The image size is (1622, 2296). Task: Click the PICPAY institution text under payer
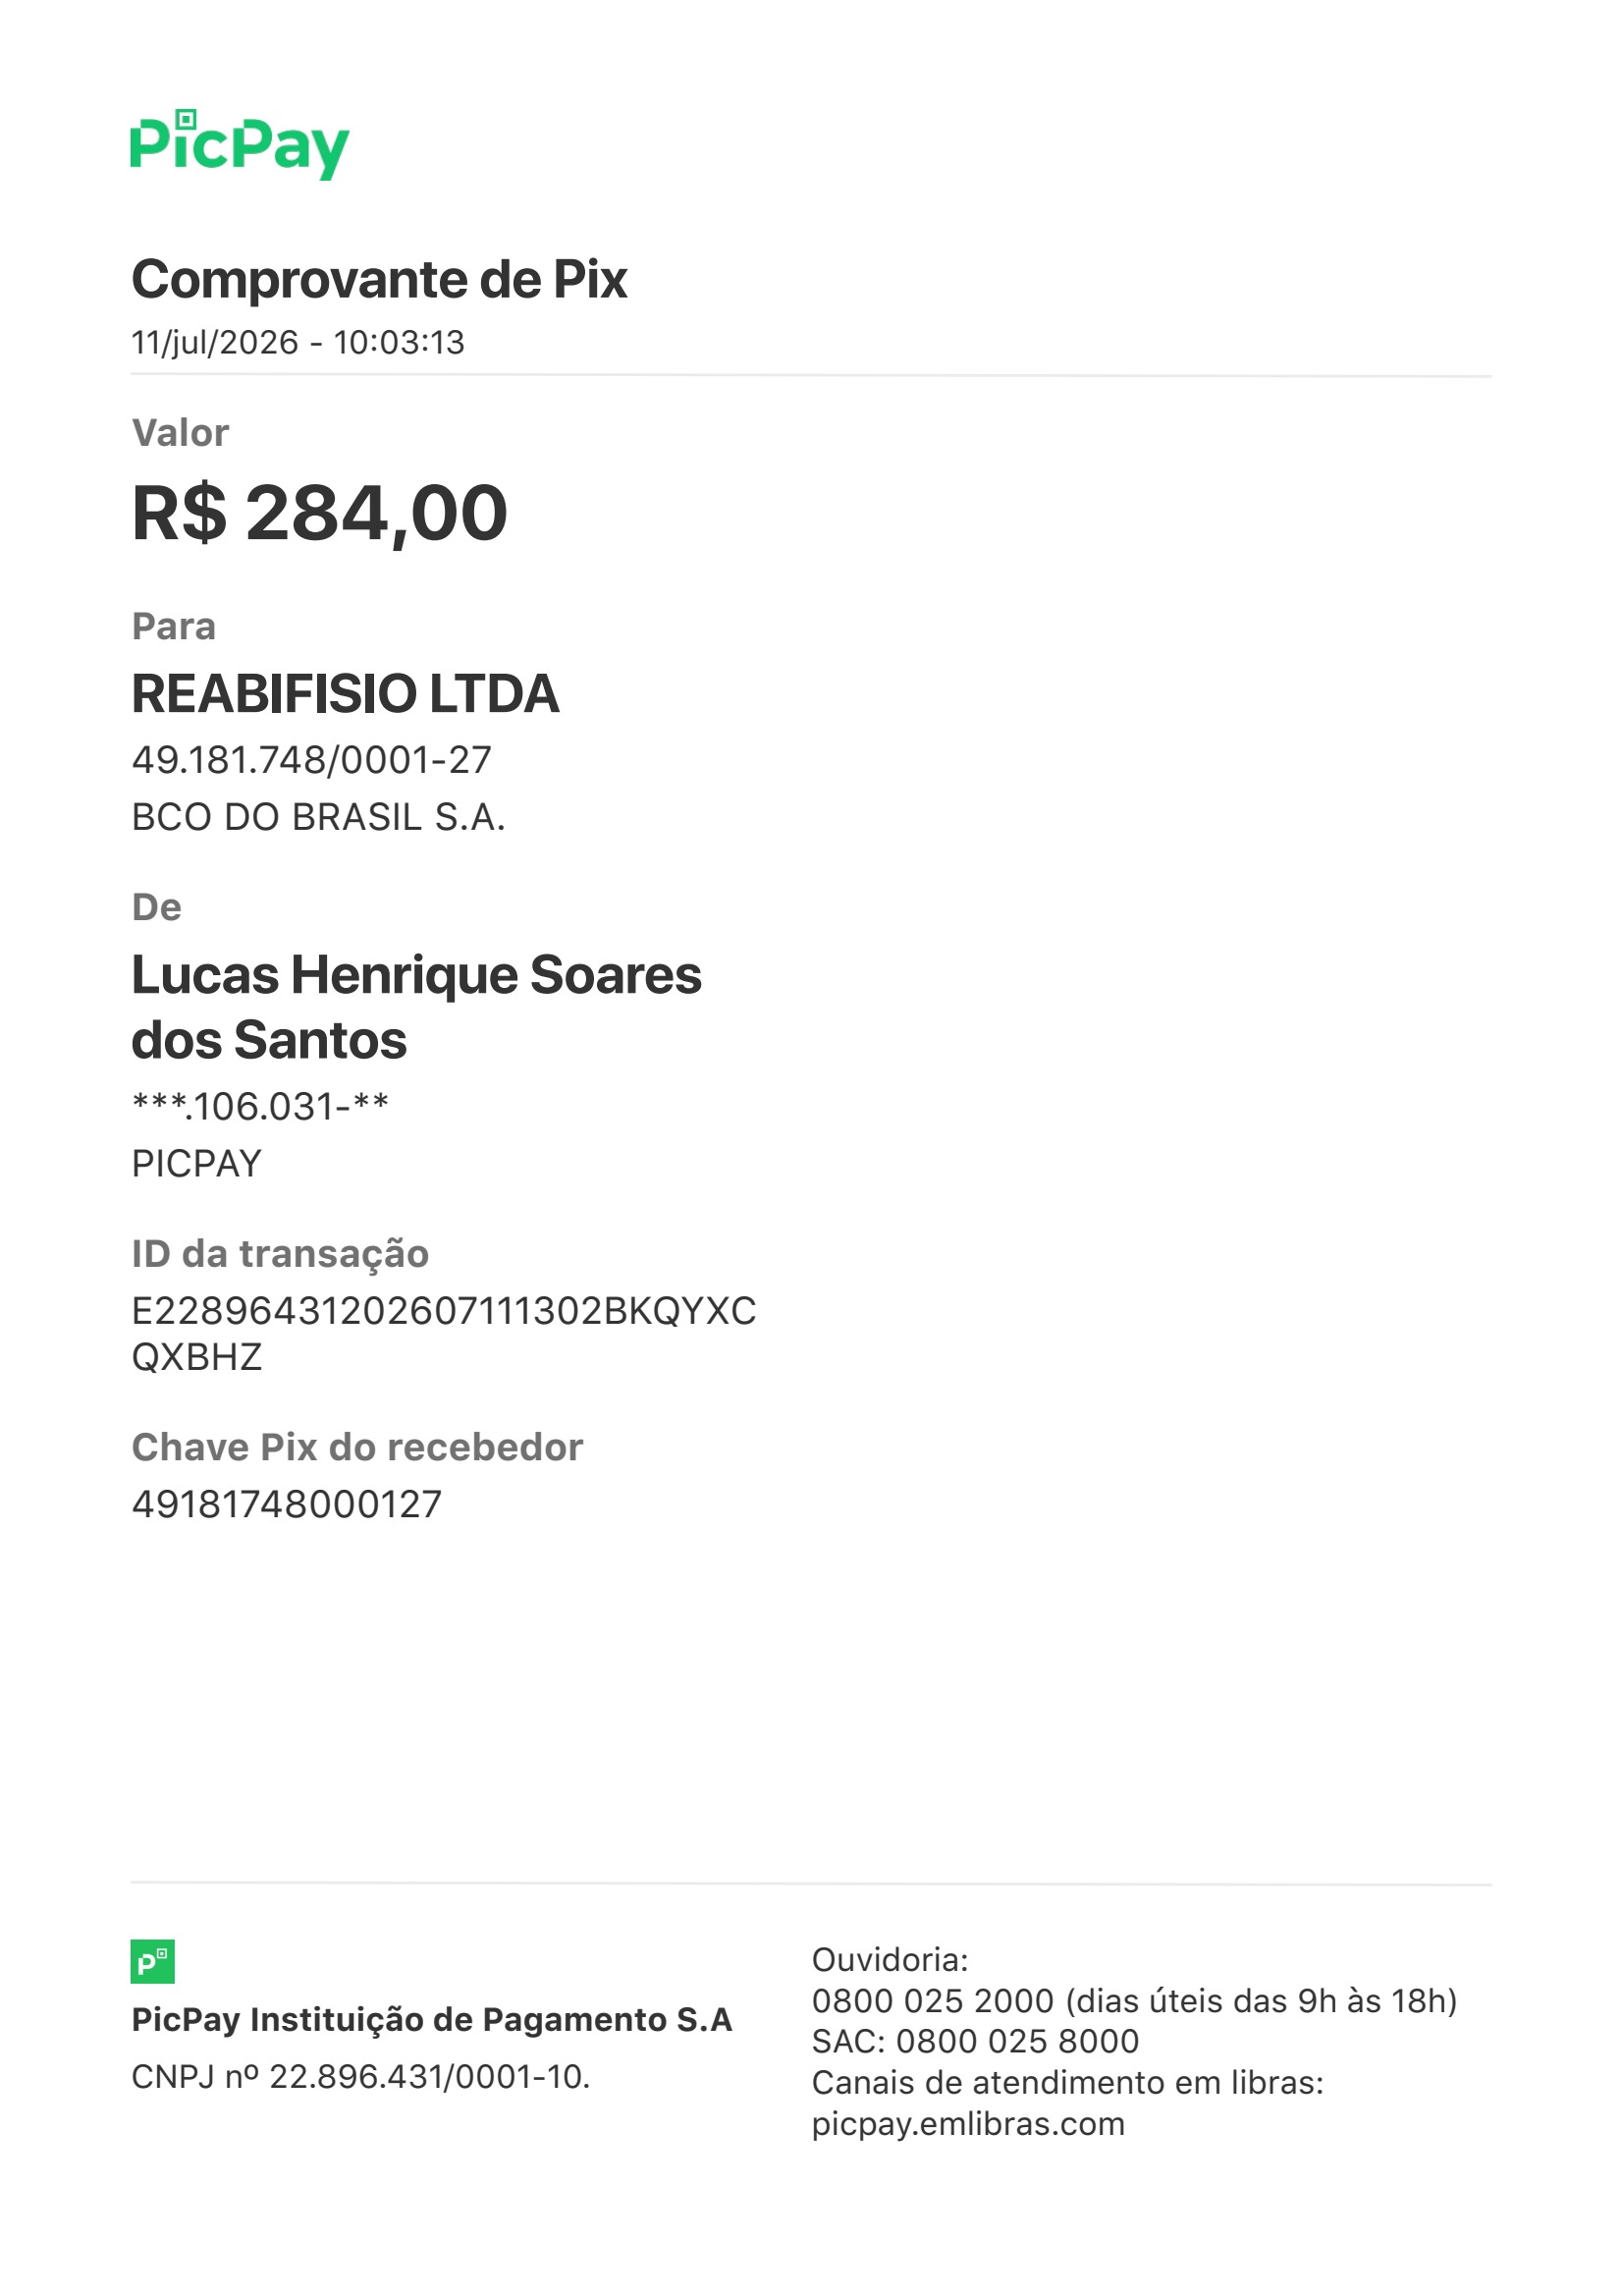(196, 1164)
